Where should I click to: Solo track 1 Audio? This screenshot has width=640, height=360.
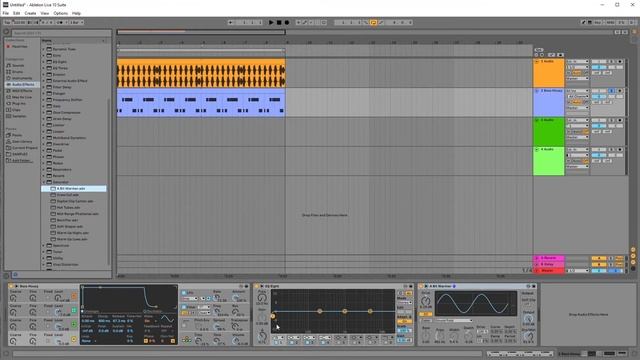tap(611, 62)
